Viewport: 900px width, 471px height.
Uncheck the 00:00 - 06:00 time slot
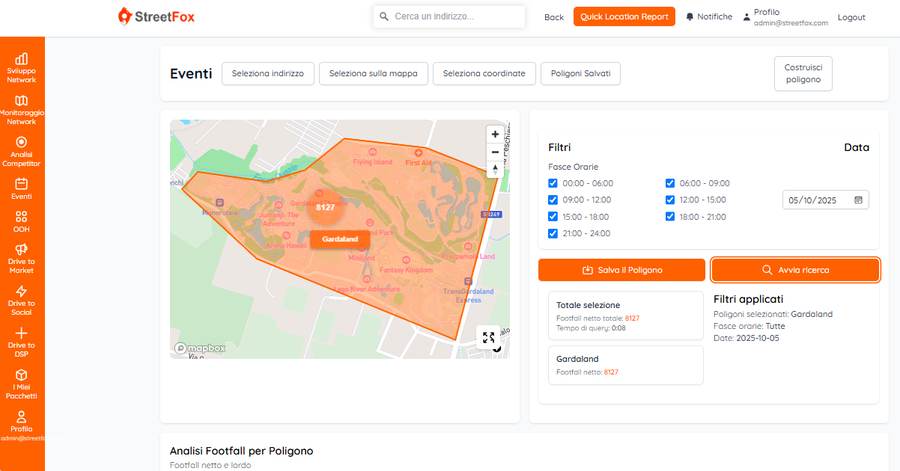(x=553, y=183)
